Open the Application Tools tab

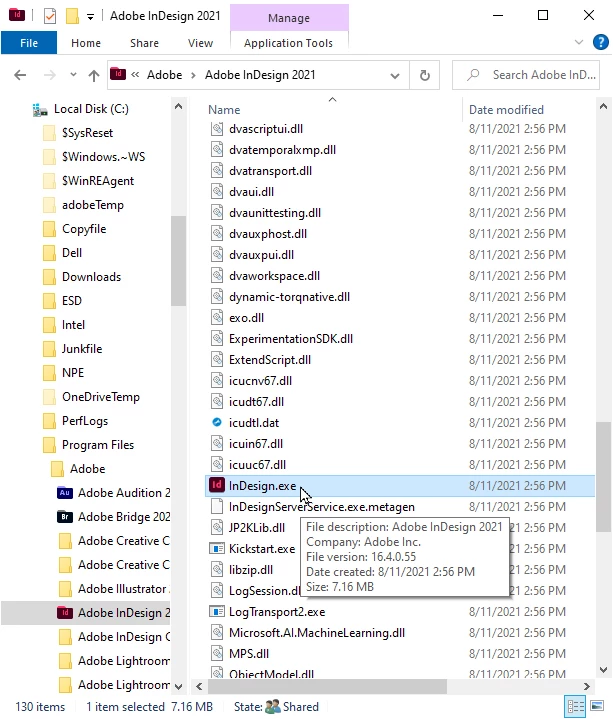point(288,43)
